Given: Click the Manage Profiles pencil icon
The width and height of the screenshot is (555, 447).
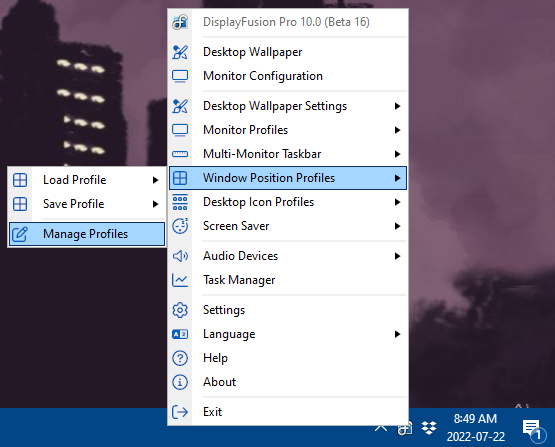Looking at the screenshot, I should coord(20,234).
